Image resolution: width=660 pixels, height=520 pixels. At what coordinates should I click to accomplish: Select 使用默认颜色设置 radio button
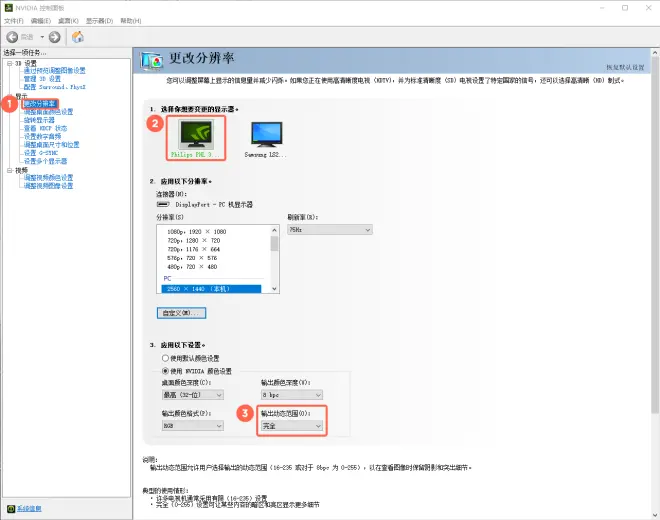pyautogui.click(x=165, y=358)
